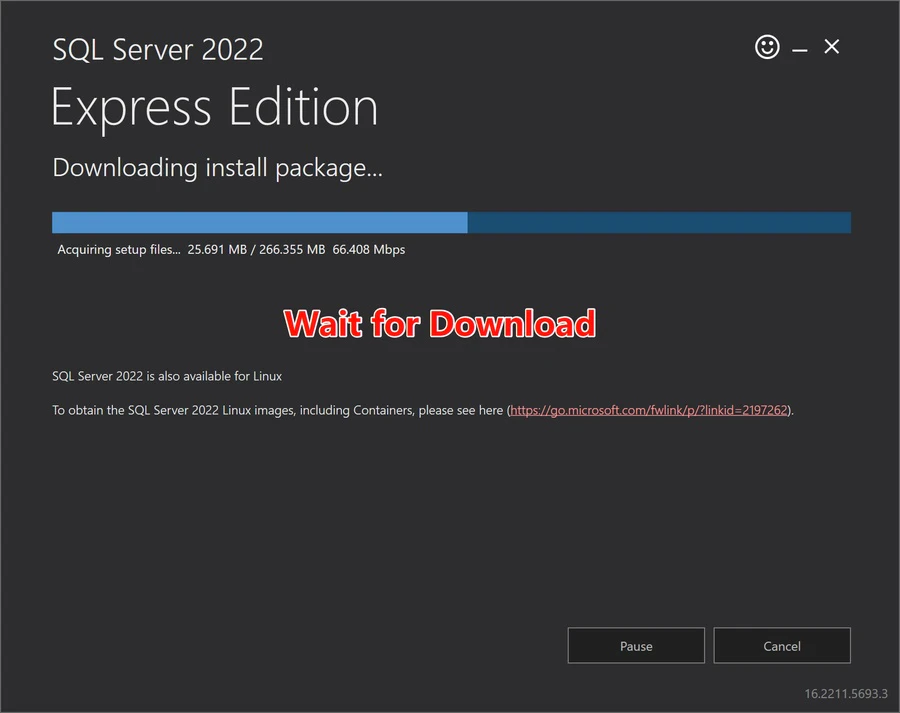The height and width of the screenshot is (713, 900).
Task: Click the '25.691 MB / 266.355 MB' text
Action: (256, 250)
